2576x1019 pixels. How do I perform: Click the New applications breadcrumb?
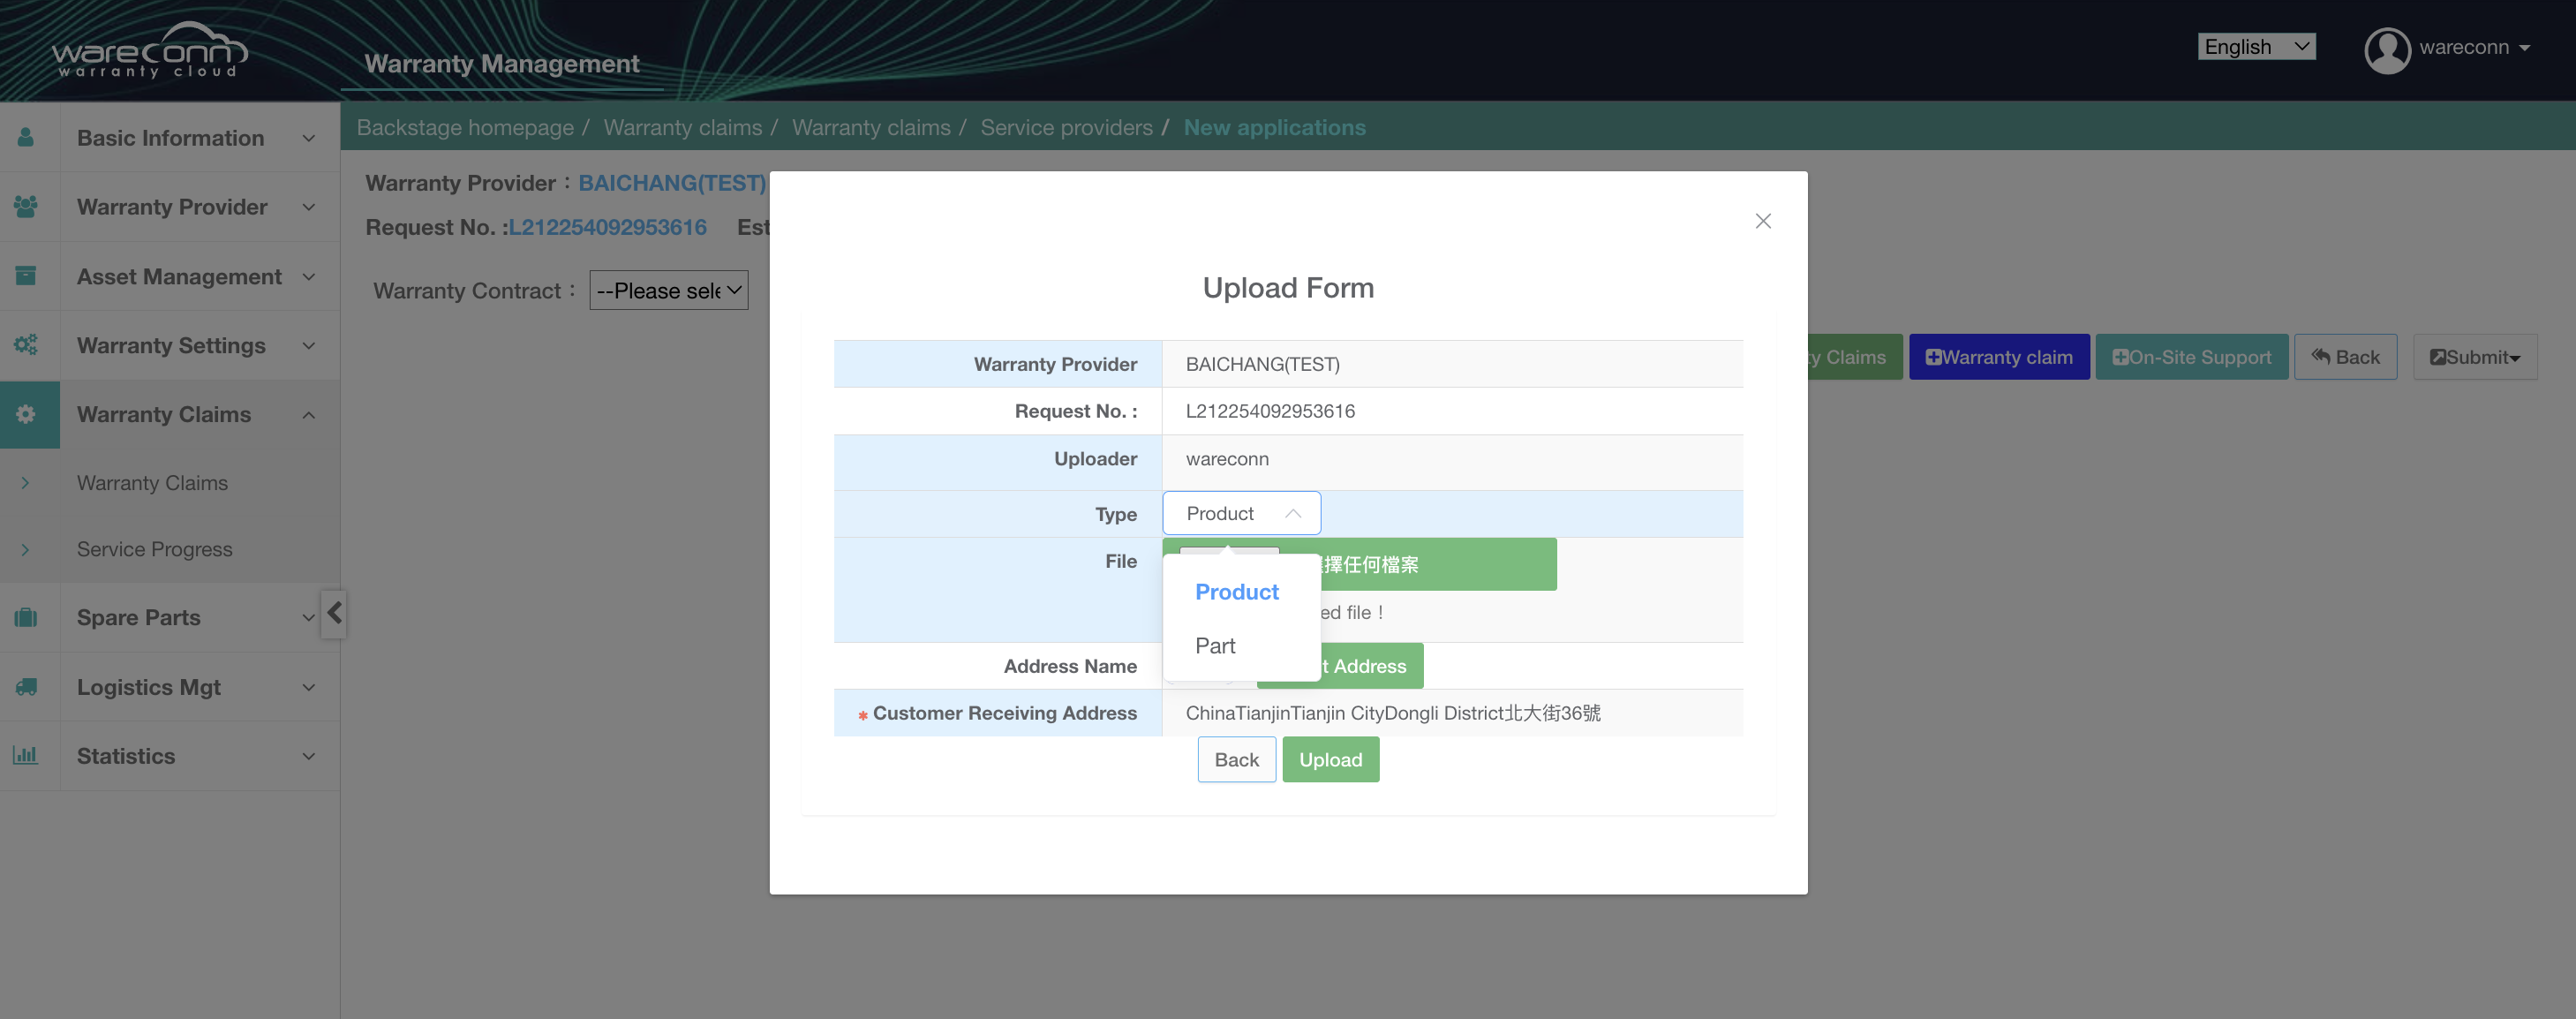coord(1274,127)
